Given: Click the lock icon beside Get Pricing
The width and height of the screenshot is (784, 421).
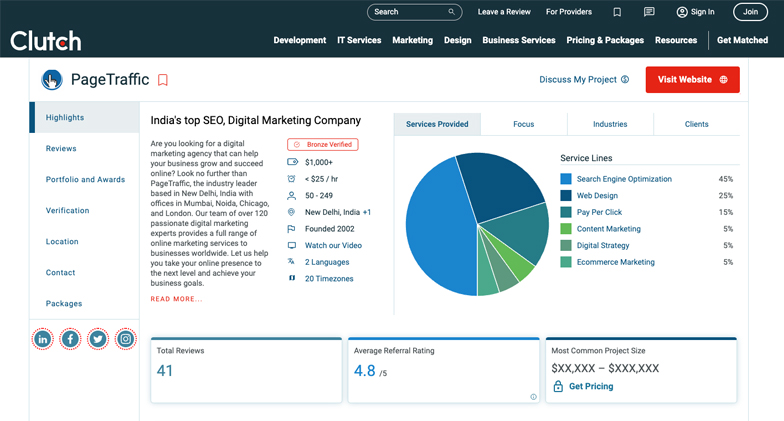Looking at the screenshot, I should click(558, 386).
